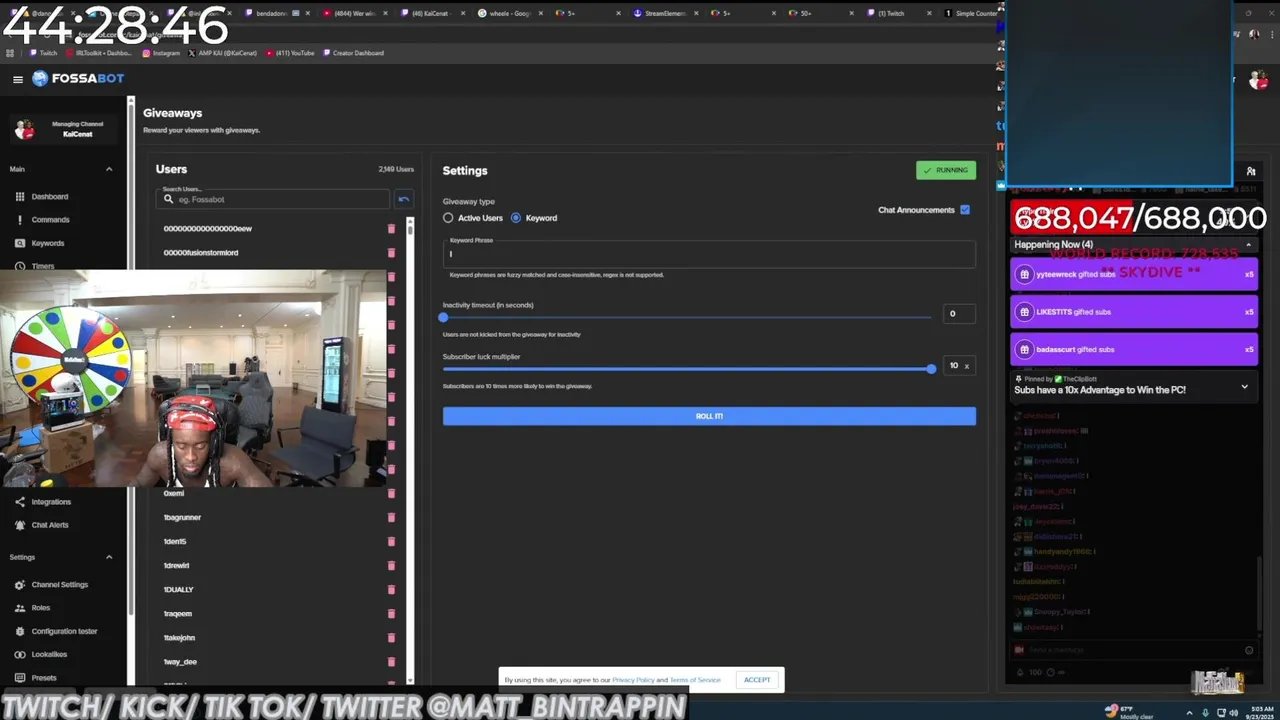This screenshot has width=1280, height=720.
Task: Click the ROLL IT! button
Action: tap(709, 416)
